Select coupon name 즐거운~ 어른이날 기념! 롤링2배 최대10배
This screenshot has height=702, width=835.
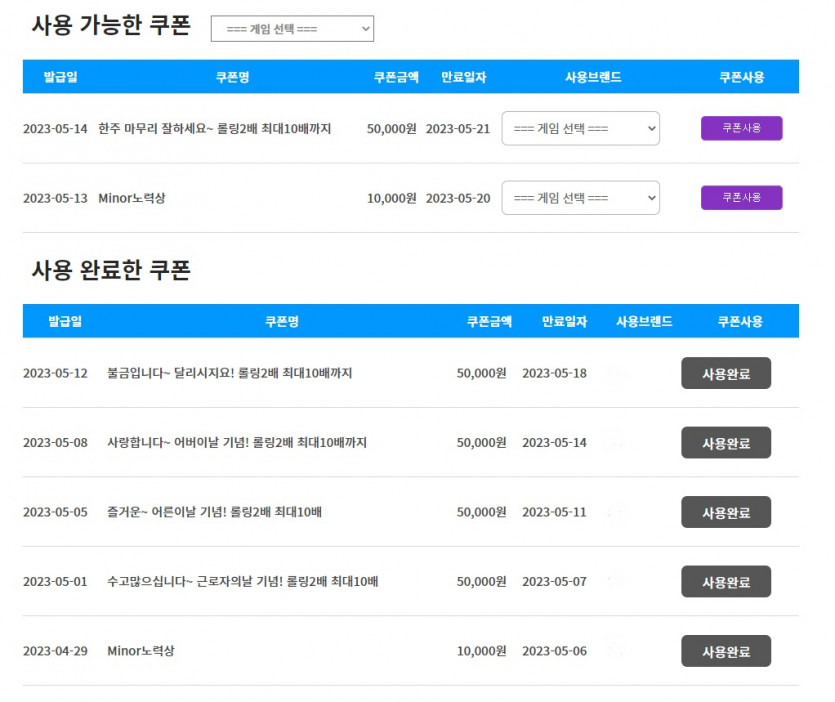pos(214,512)
